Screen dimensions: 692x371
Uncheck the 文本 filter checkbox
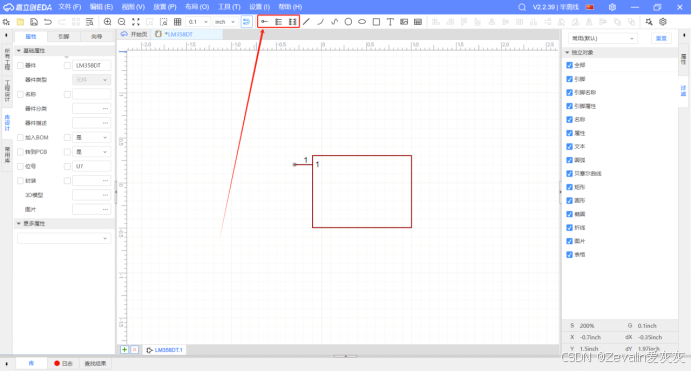point(569,146)
